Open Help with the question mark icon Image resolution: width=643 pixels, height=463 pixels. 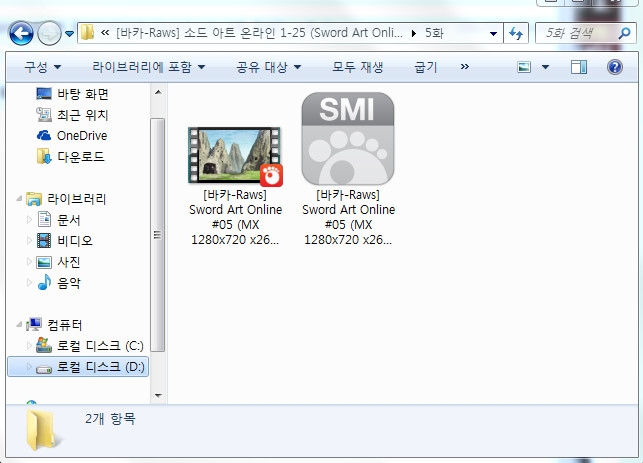tap(615, 67)
